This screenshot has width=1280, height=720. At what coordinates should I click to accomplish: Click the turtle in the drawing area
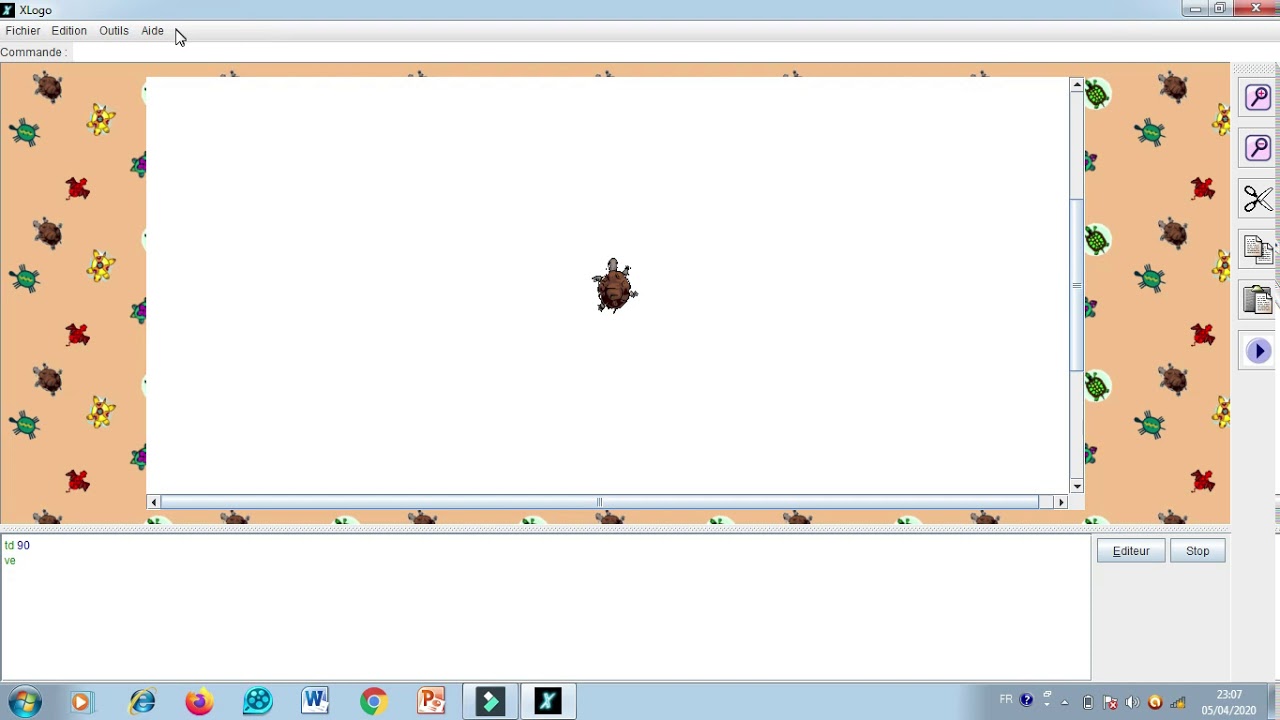pyautogui.click(x=614, y=286)
